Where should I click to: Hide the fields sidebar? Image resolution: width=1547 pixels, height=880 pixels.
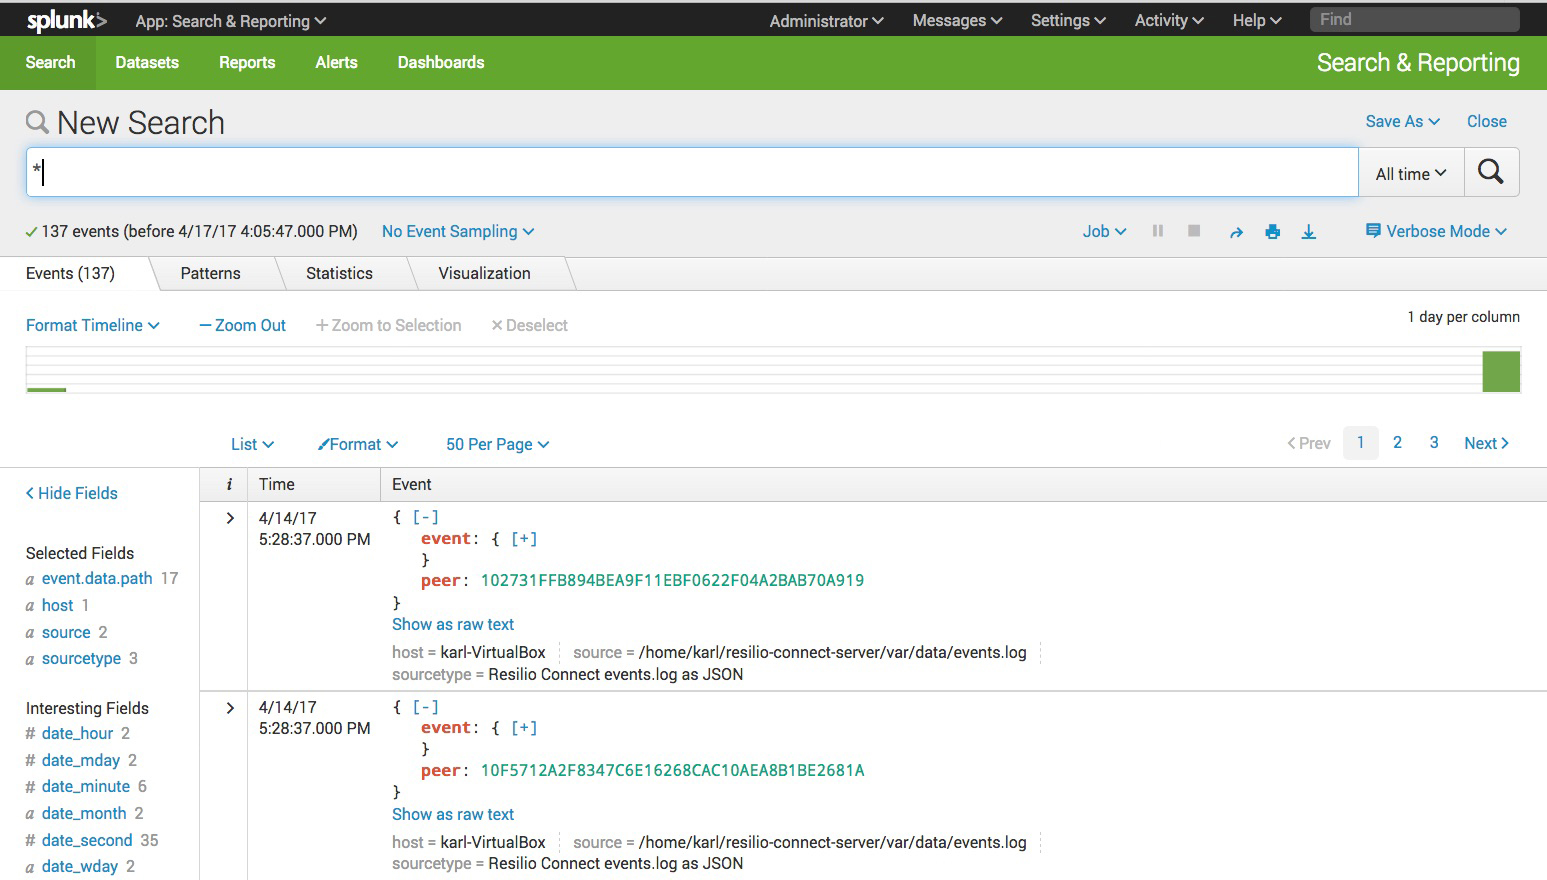70,493
